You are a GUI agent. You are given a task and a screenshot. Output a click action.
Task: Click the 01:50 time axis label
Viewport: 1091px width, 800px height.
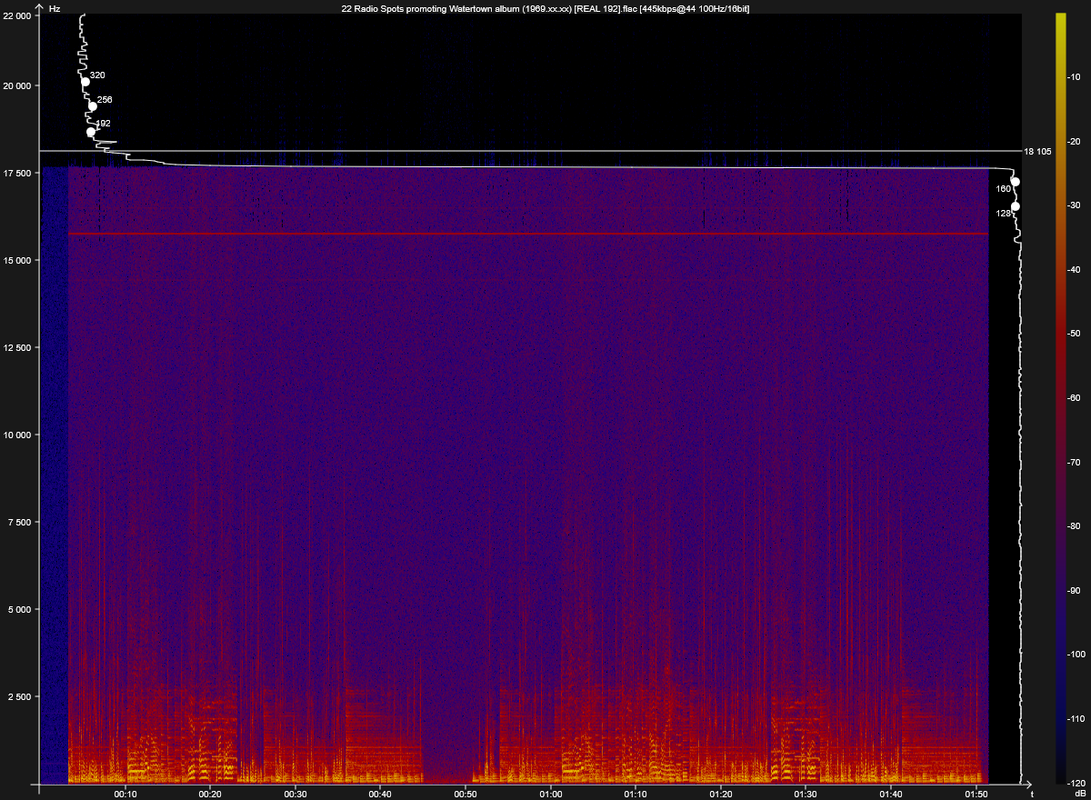coord(976,794)
